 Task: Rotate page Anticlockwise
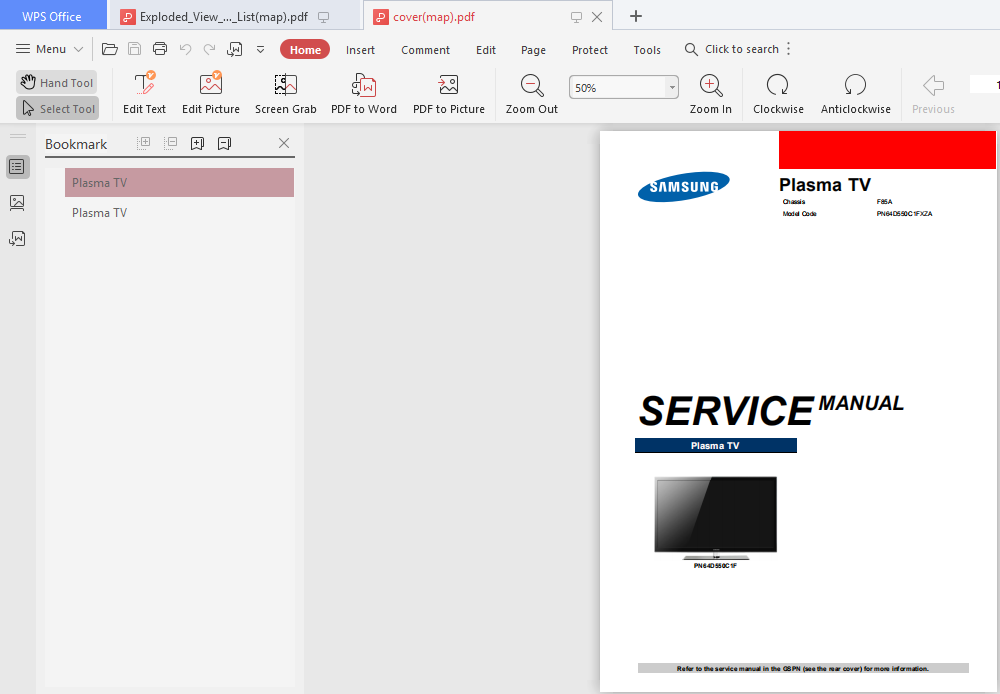pos(855,93)
